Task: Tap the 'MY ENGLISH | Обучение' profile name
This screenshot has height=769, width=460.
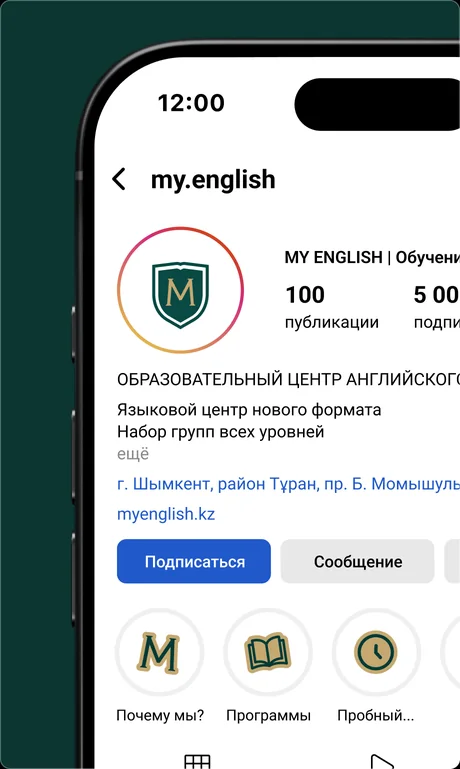Action: pos(372,257)
